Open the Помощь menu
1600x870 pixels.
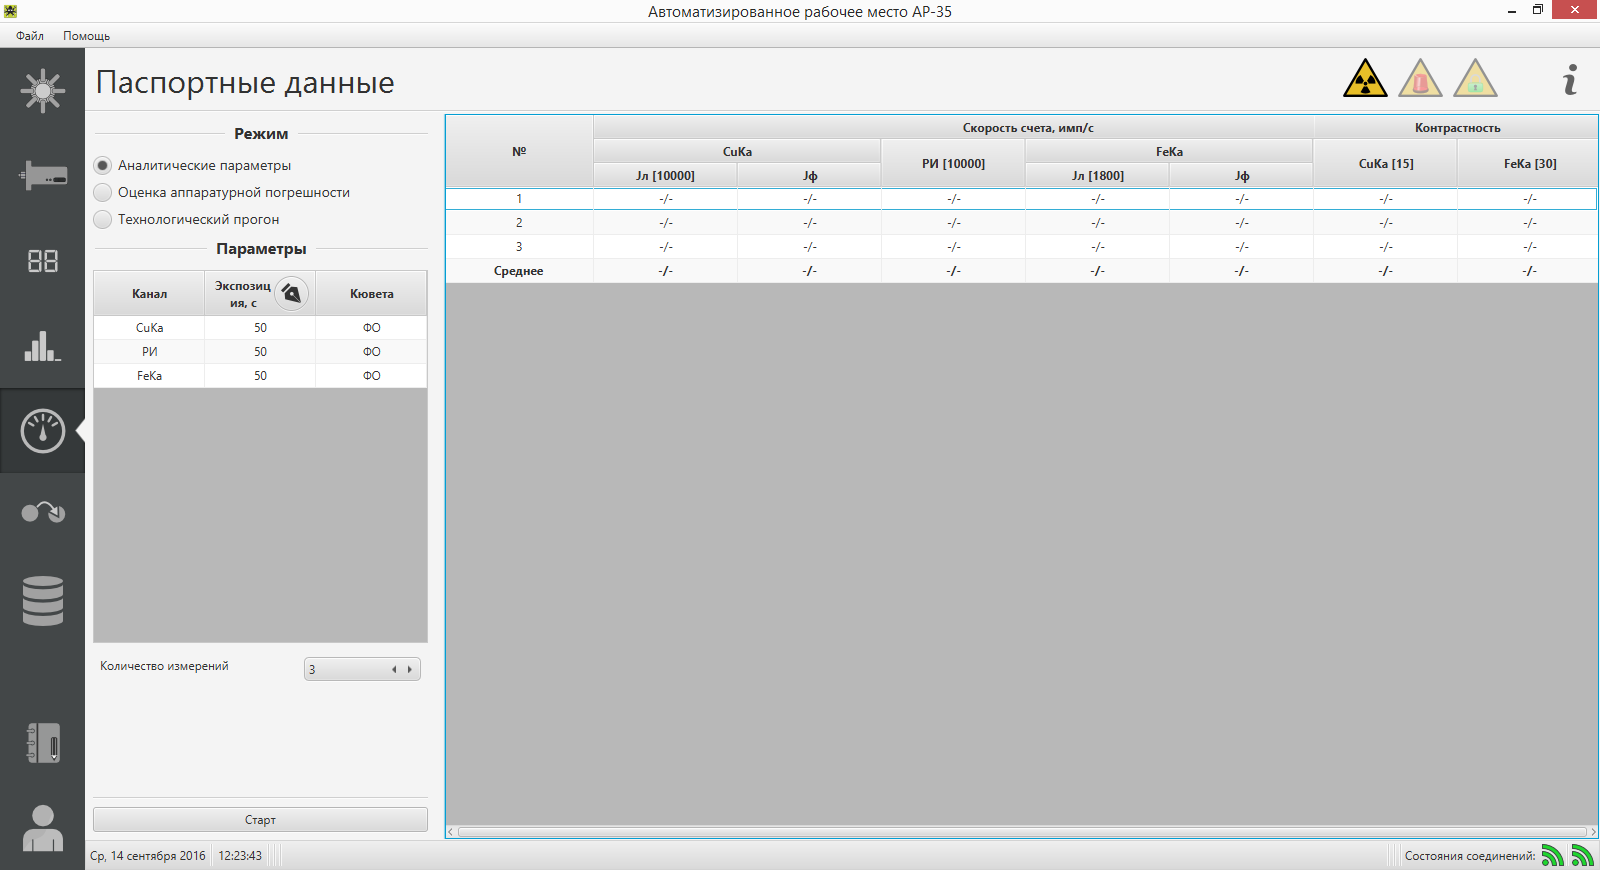pos(86,36)
